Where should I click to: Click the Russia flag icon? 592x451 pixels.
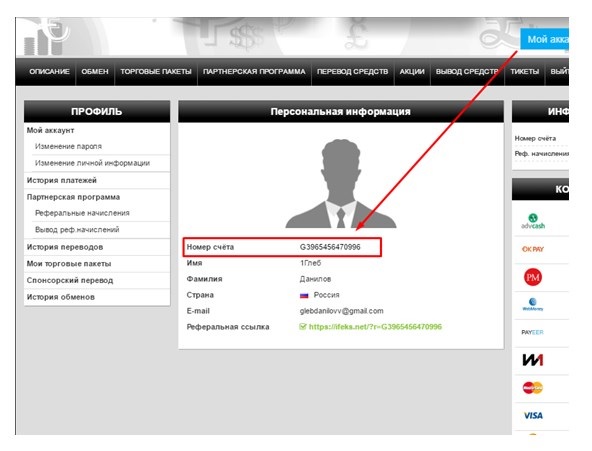[x=304, y=296]
